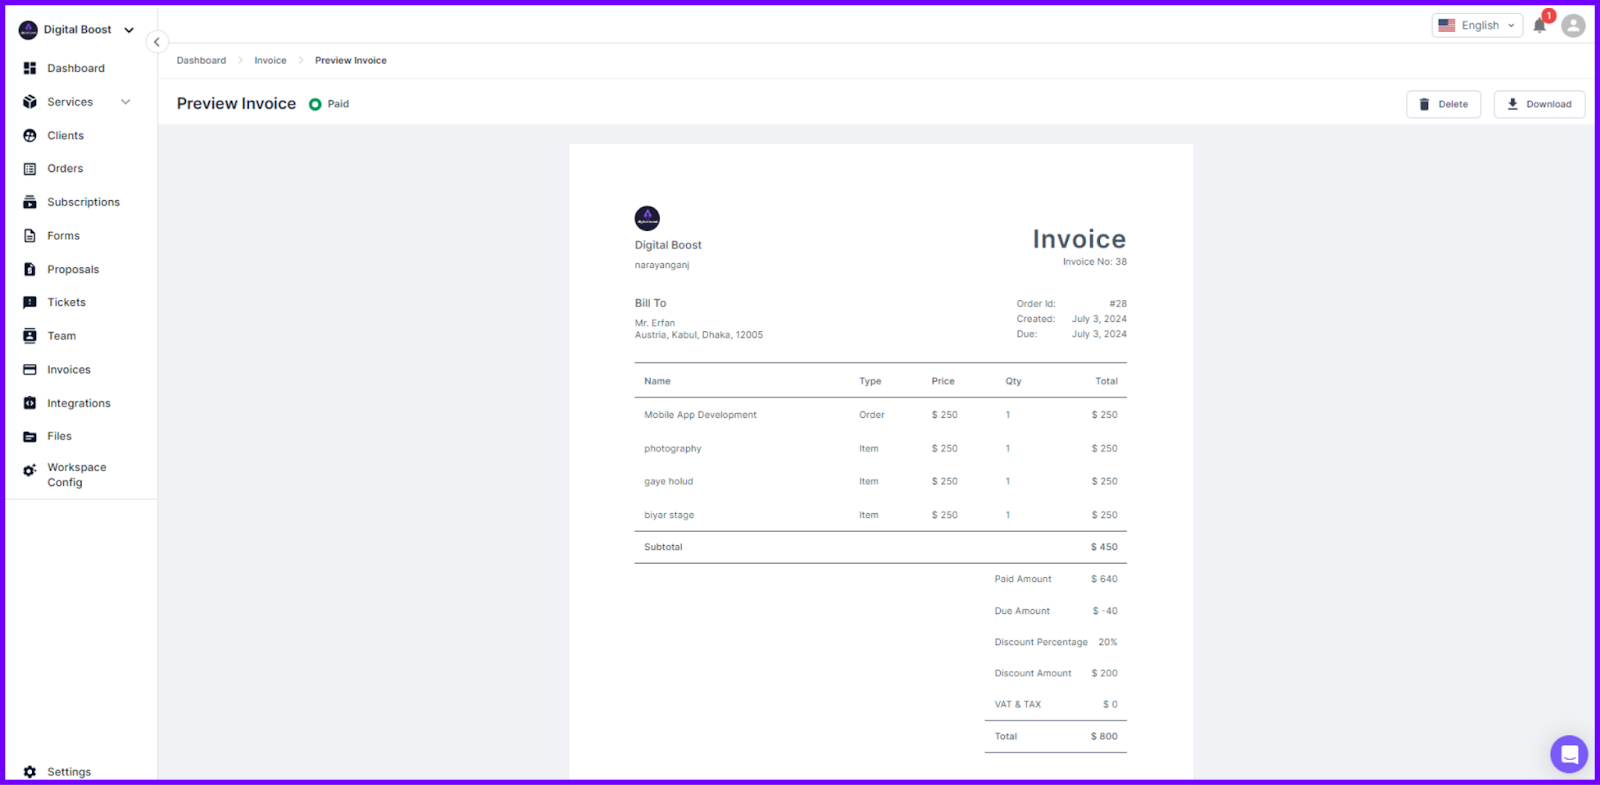Download the invoice
The image size is (1600, 785).
pos(1539,104)
